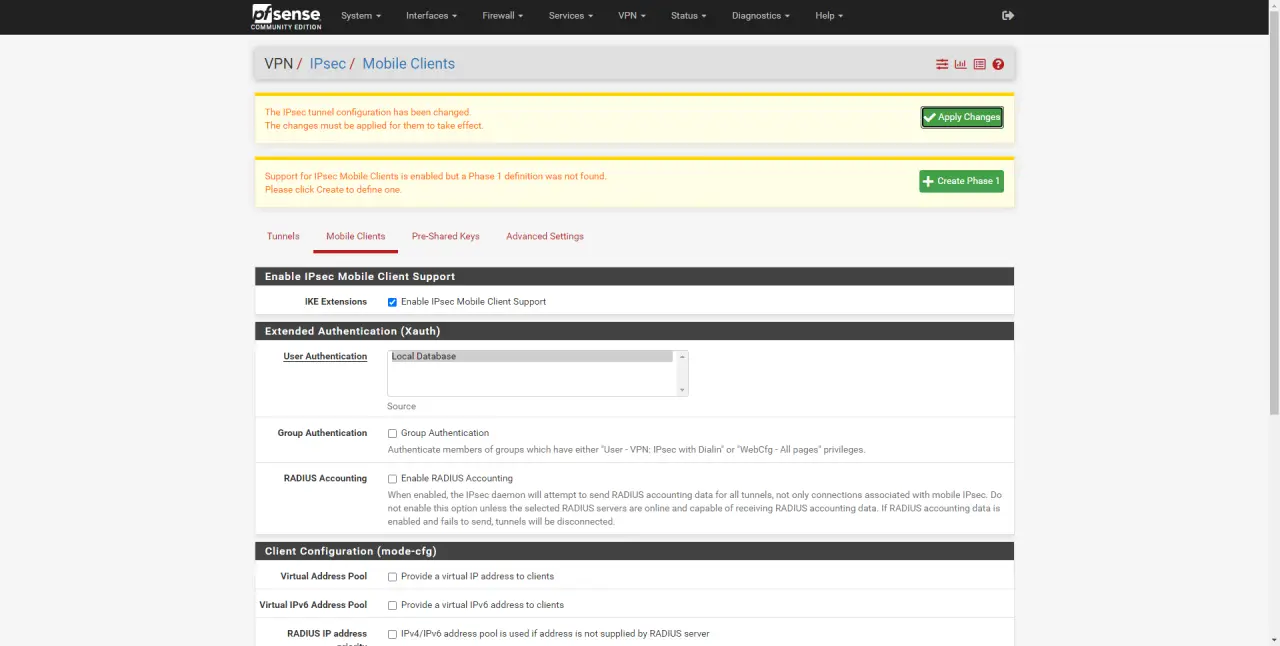
Task: Tick the Enable RADIUS Accounting checkbox
Action: point(392,479)
